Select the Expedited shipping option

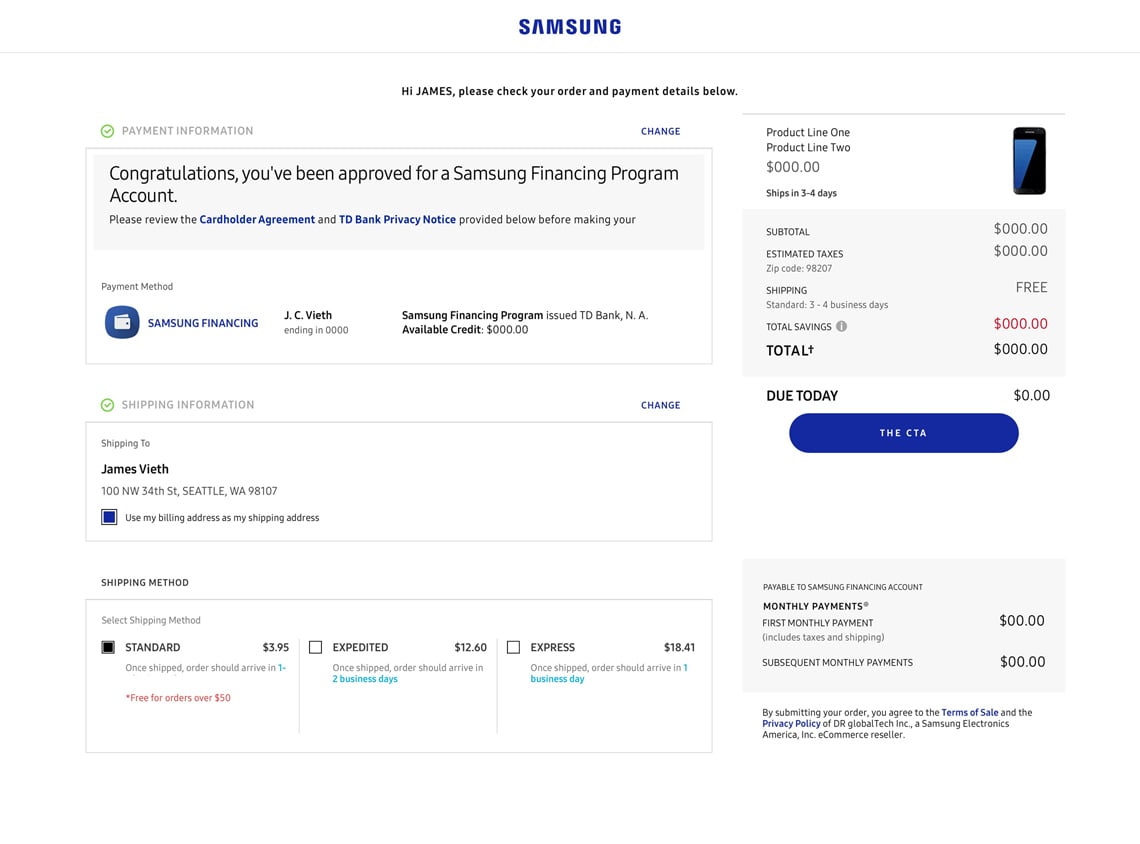[x=316, y=647]
